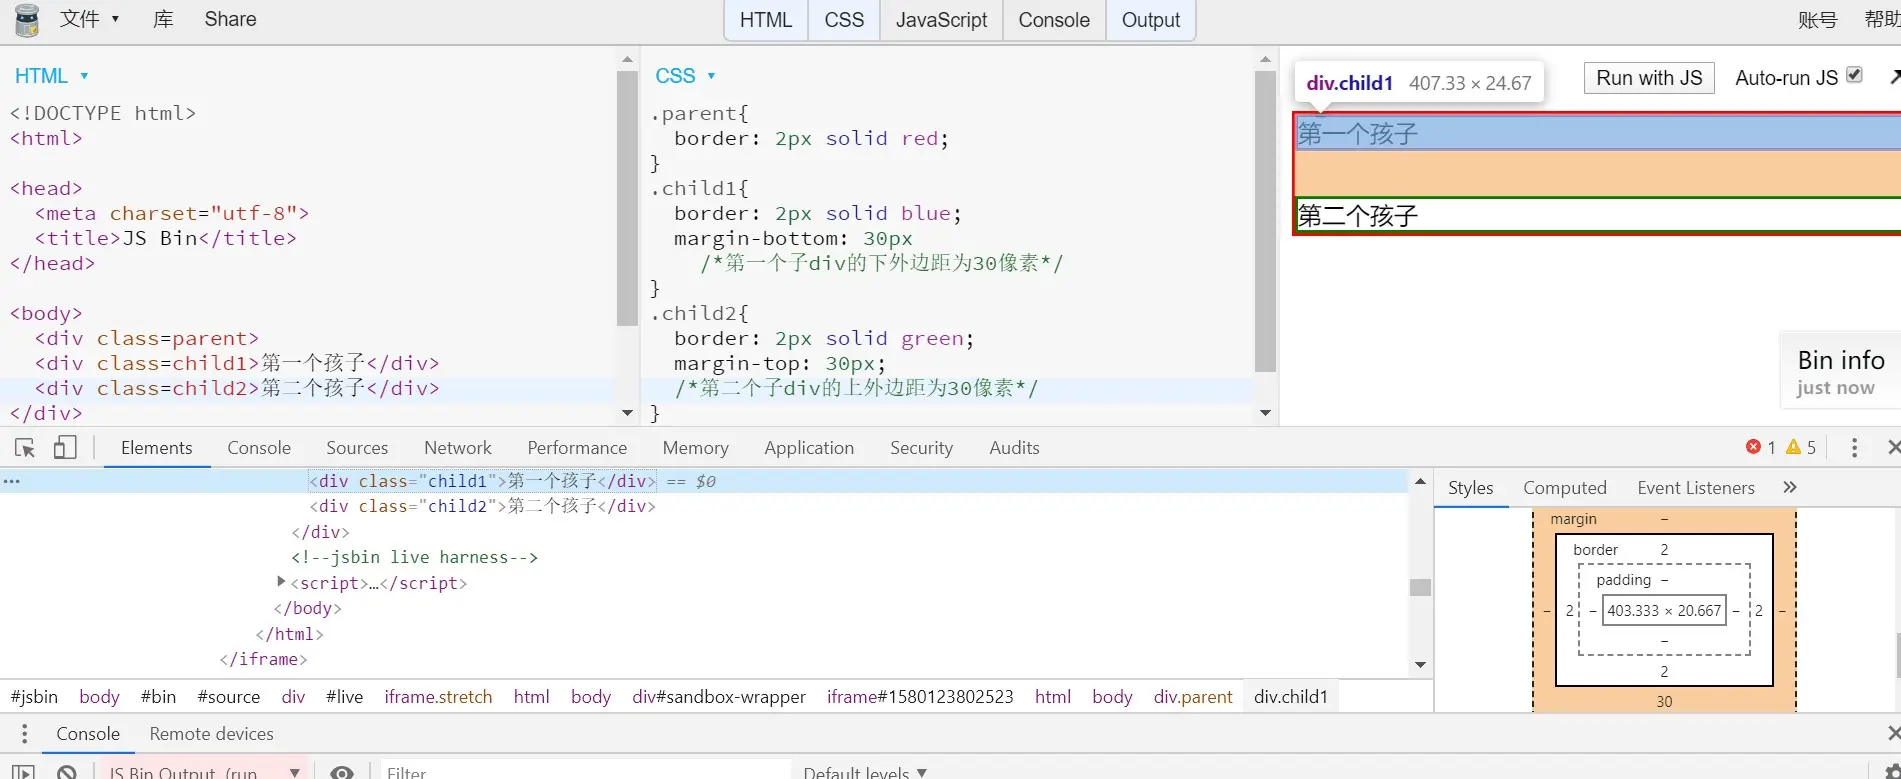1901x779 pixels.
Task: Open the 文件 dropdown menu
Action: click(89, 19)
